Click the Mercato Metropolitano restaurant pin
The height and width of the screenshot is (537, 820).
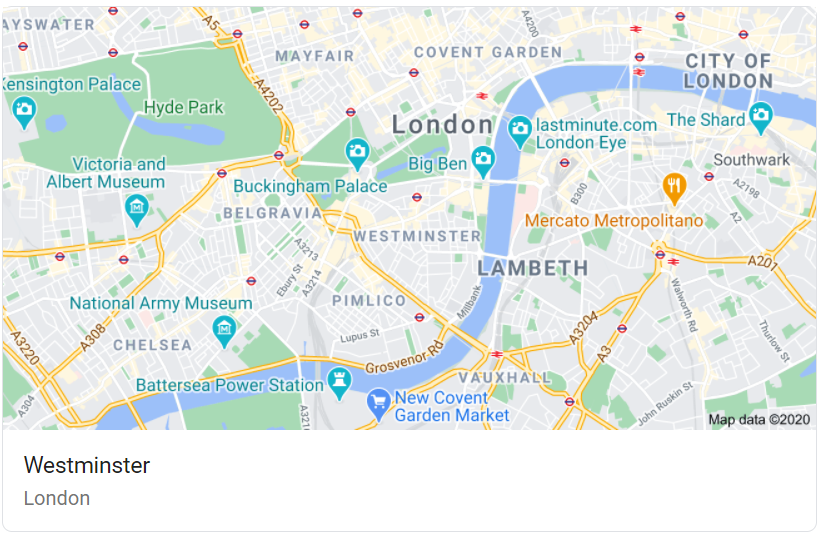(674, 188)
